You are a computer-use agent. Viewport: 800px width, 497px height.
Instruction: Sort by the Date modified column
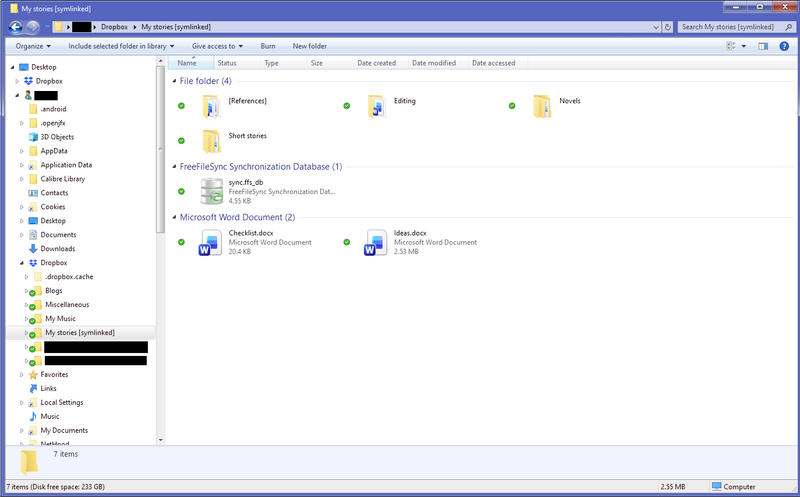click(434, 63)
